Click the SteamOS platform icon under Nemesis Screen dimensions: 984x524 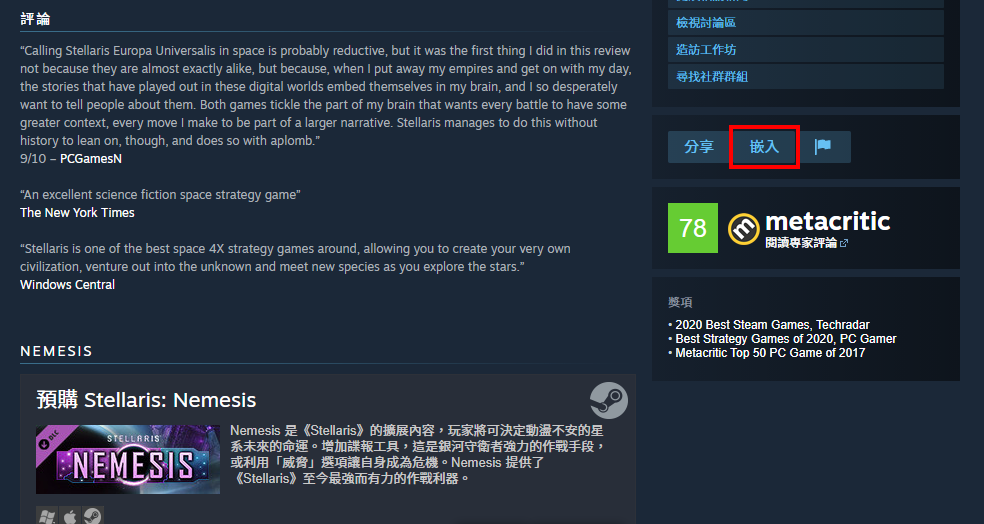tap(93, 516)
